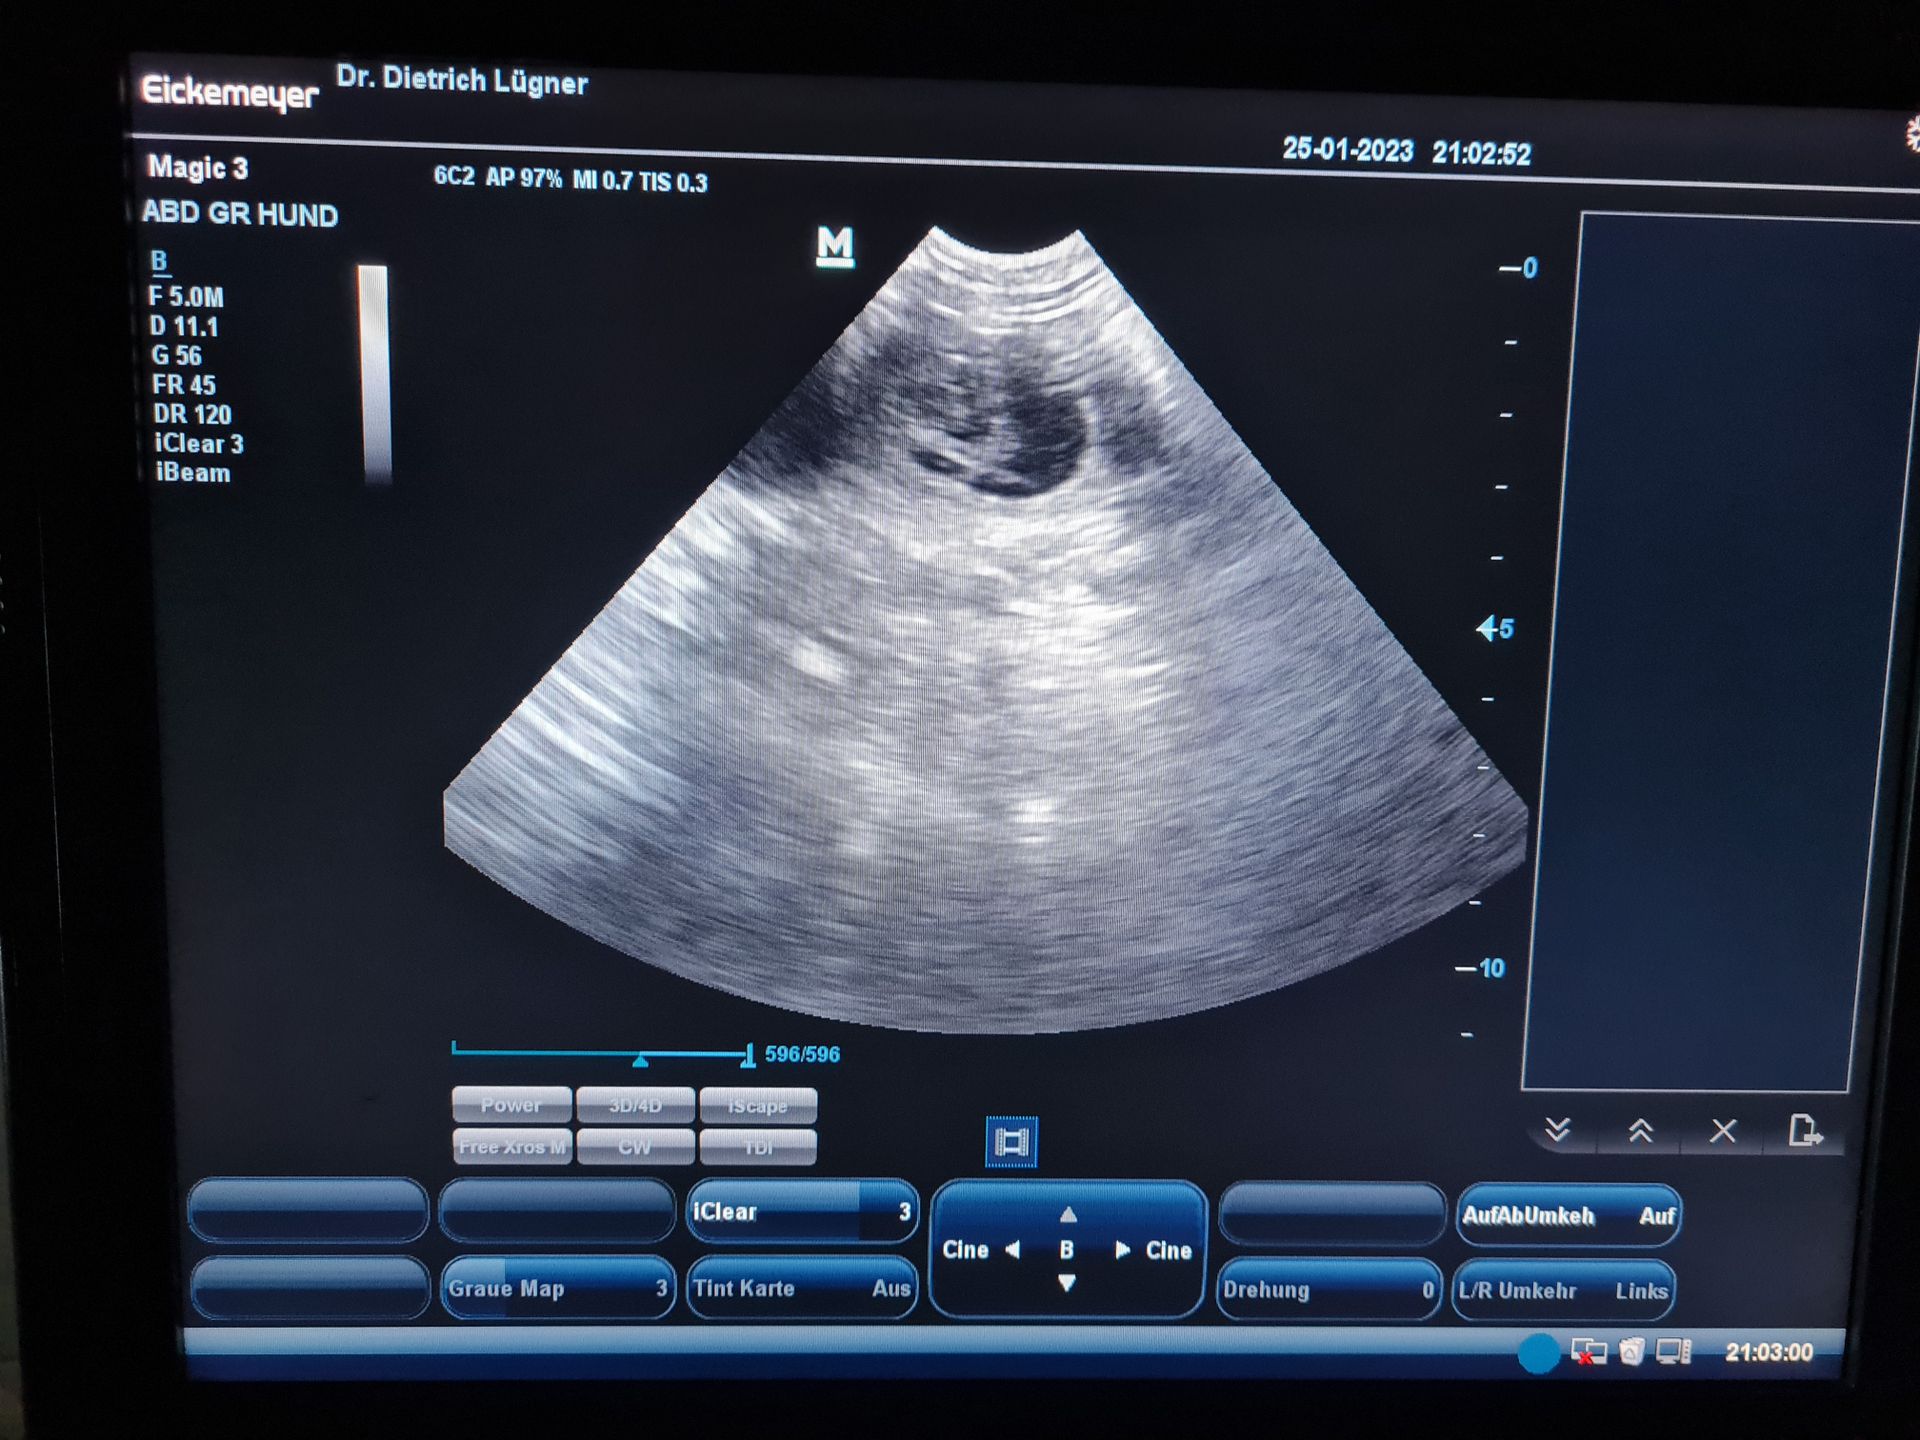Click the M orientation marker
The height and width of the screenshot is (1440, 1920).
click(835, 246)
